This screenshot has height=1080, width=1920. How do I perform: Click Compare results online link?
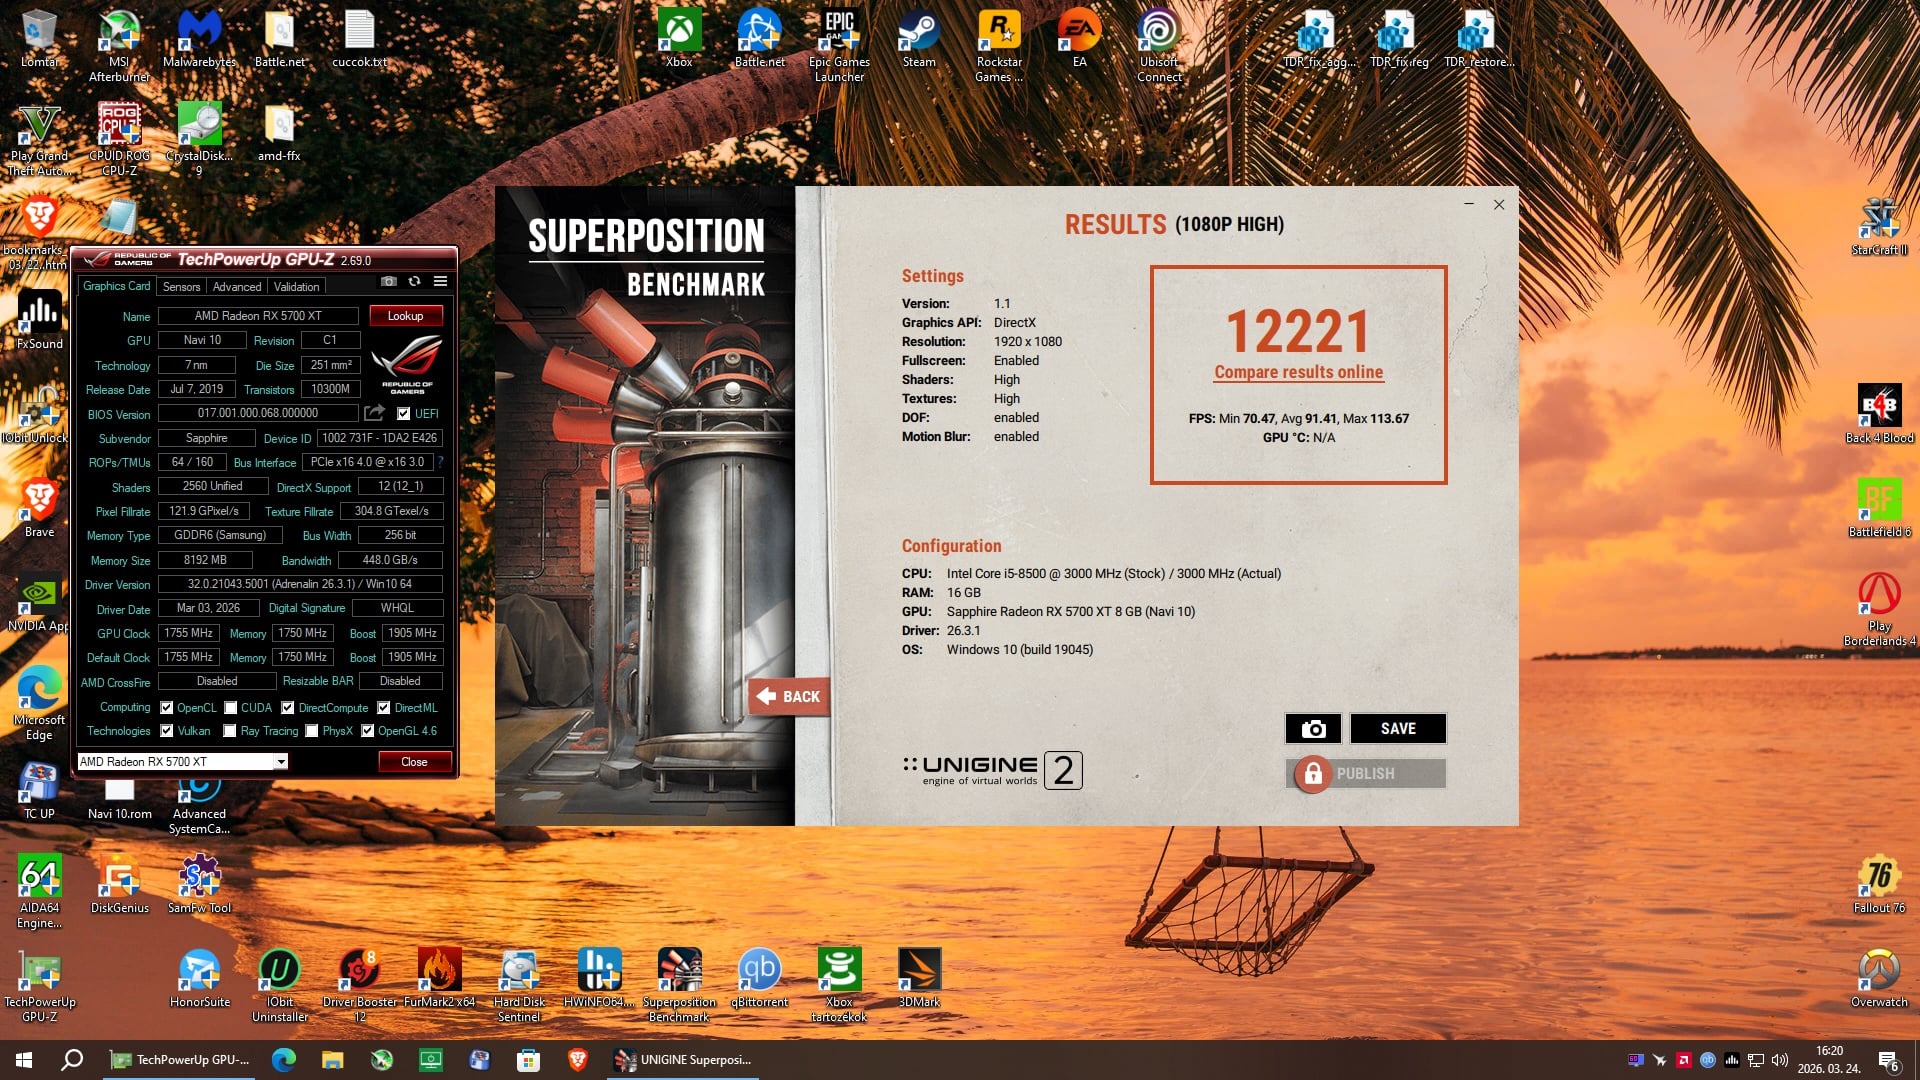tap(1298, 372)
